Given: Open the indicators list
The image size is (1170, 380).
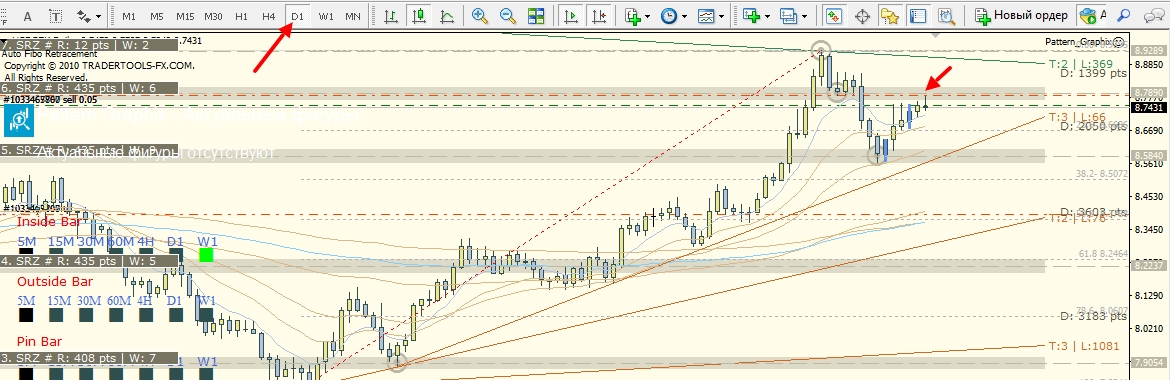Looking at the screenshot, I should click(x=633, y=15).
